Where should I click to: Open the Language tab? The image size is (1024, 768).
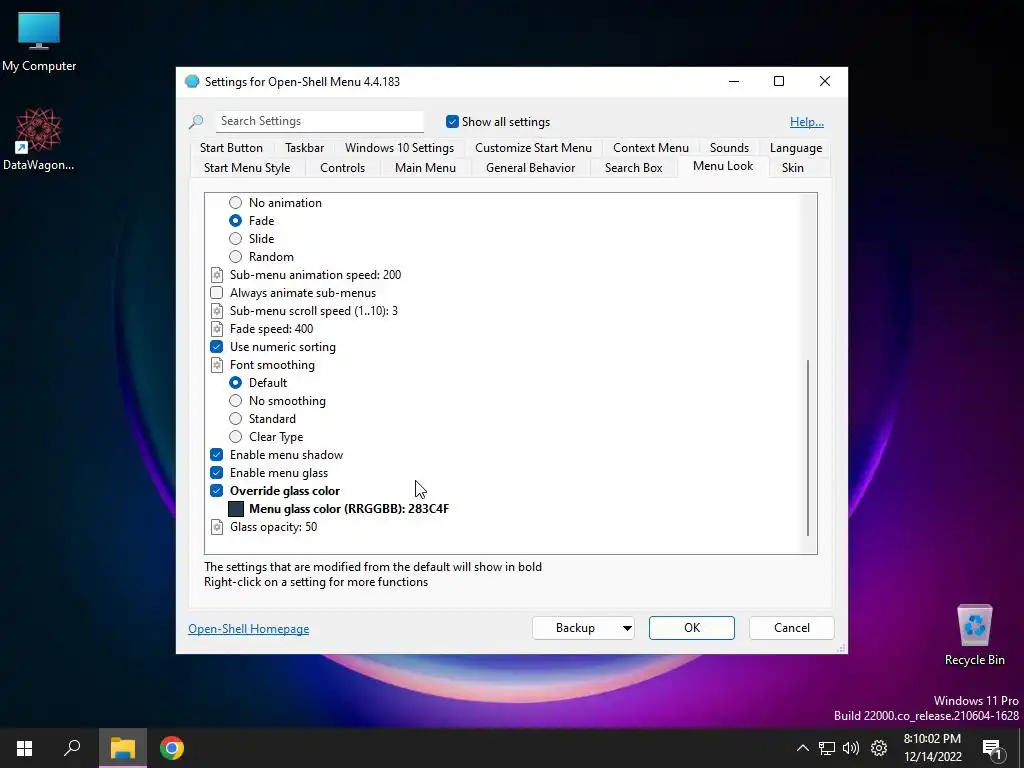[x=795, y=148]
